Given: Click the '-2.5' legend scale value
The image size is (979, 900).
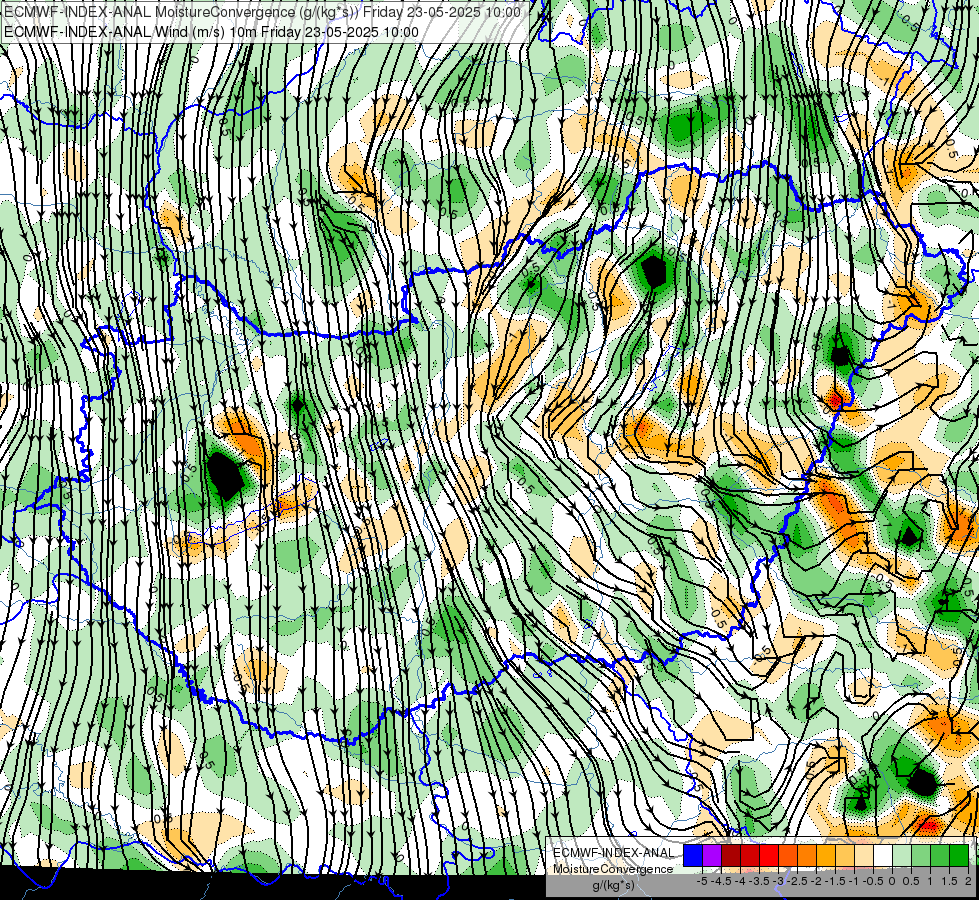Looking at the screenshot, I should point(797,881).
